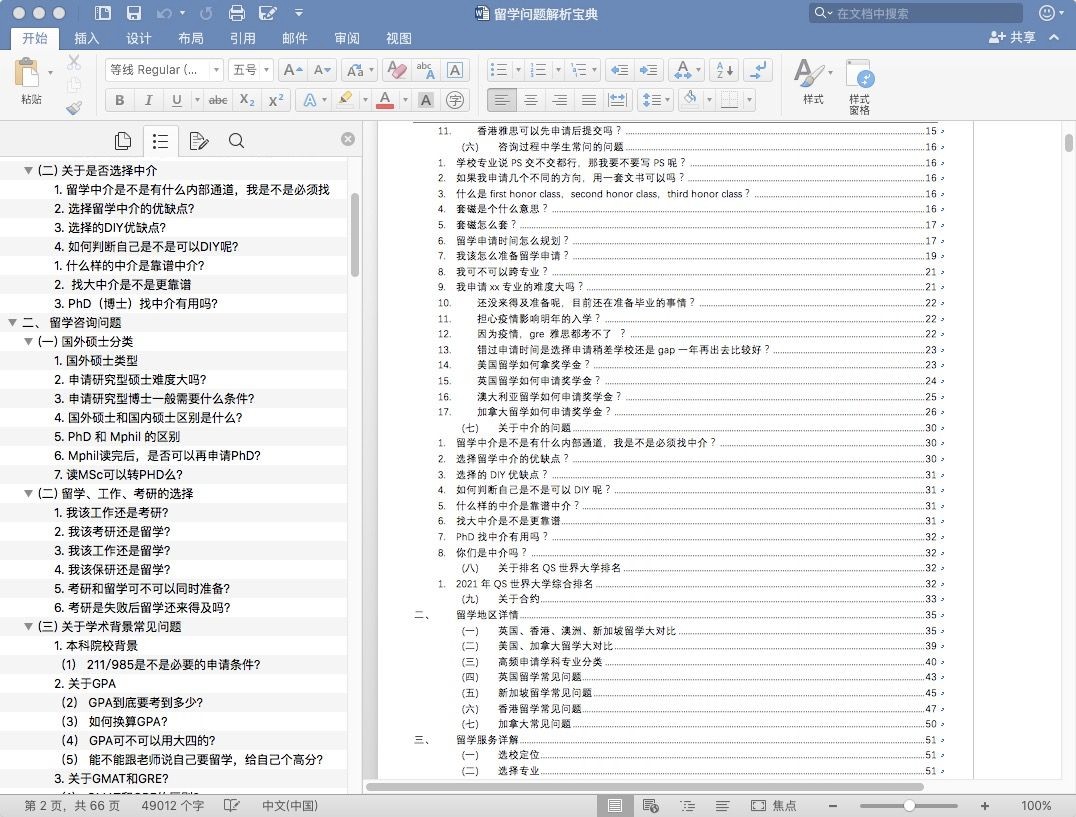The width and height of the screenshot is (1076, 817).
Task: Click the A-Z sort icon in the ribbon
Action: pyautogui.click(x=724, y=71)
